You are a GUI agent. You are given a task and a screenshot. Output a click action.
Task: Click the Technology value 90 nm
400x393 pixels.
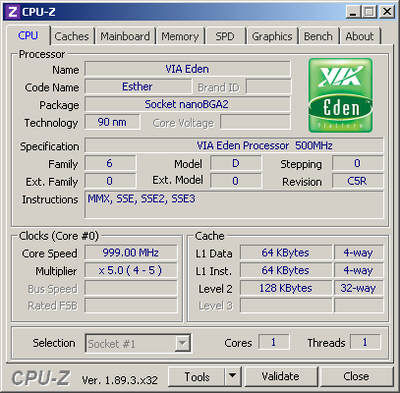(112, 122)
